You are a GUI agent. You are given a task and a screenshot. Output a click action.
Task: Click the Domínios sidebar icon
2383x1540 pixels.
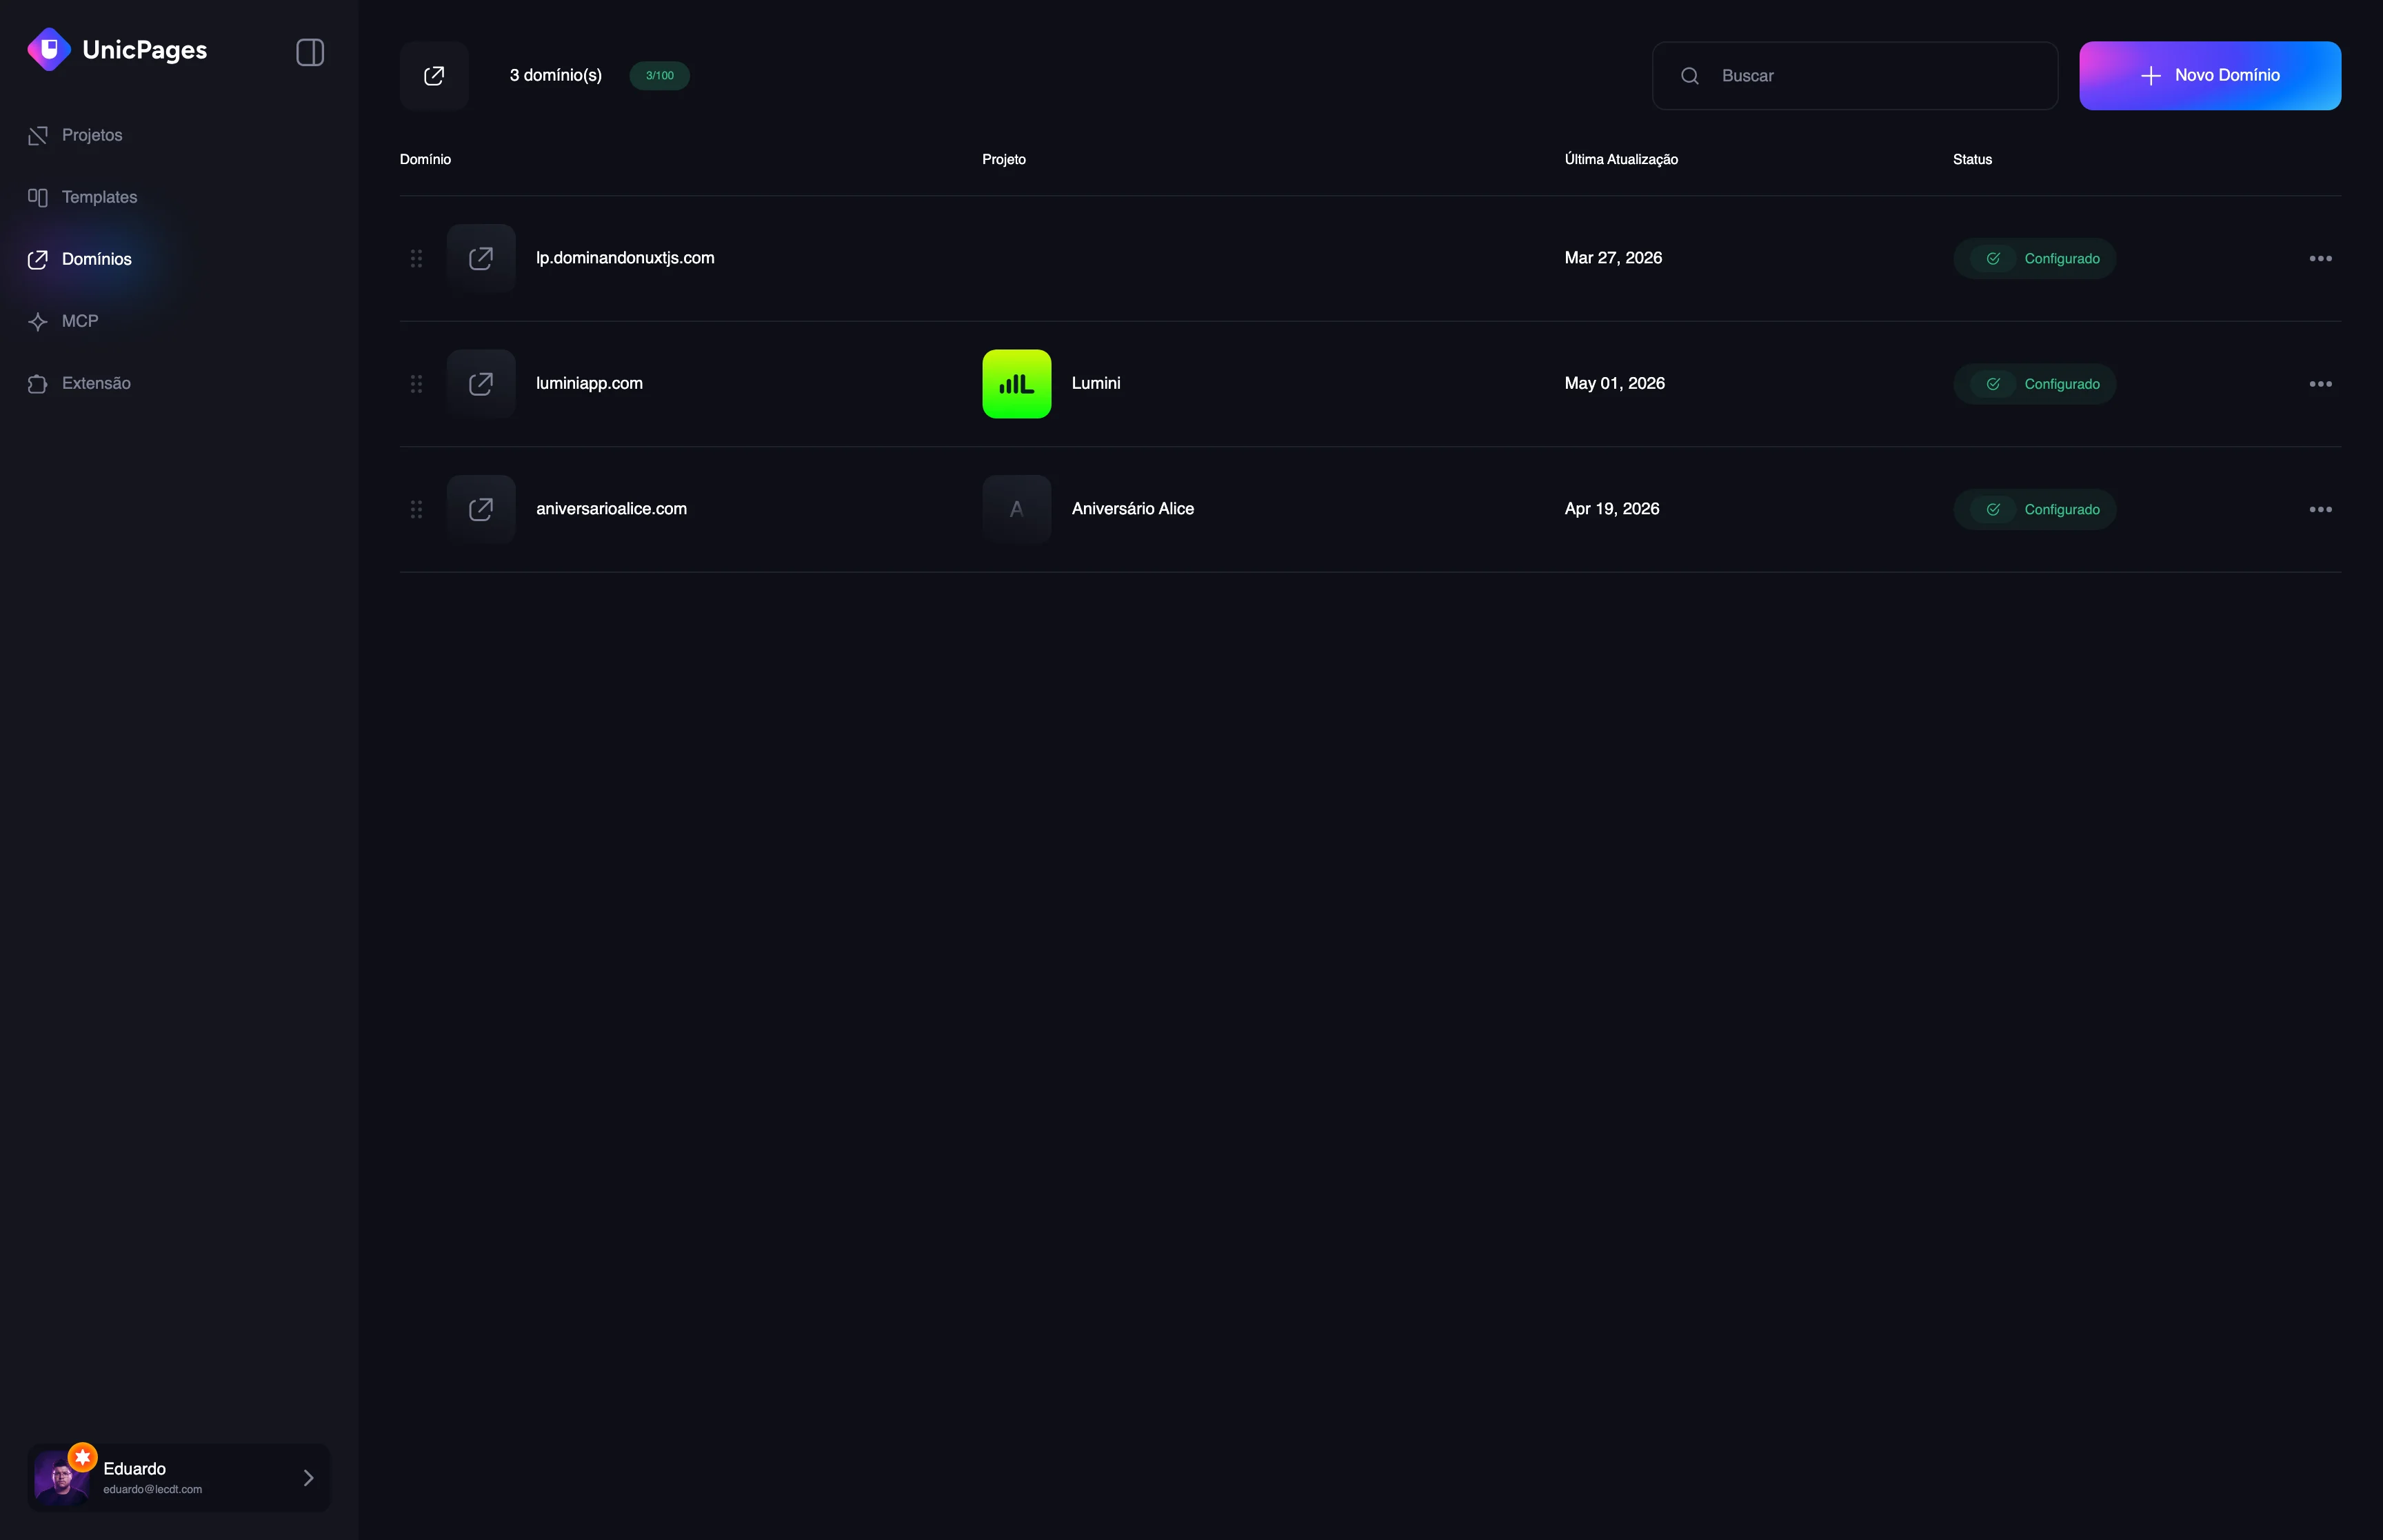pyautogui.click(x=38, y=259)
